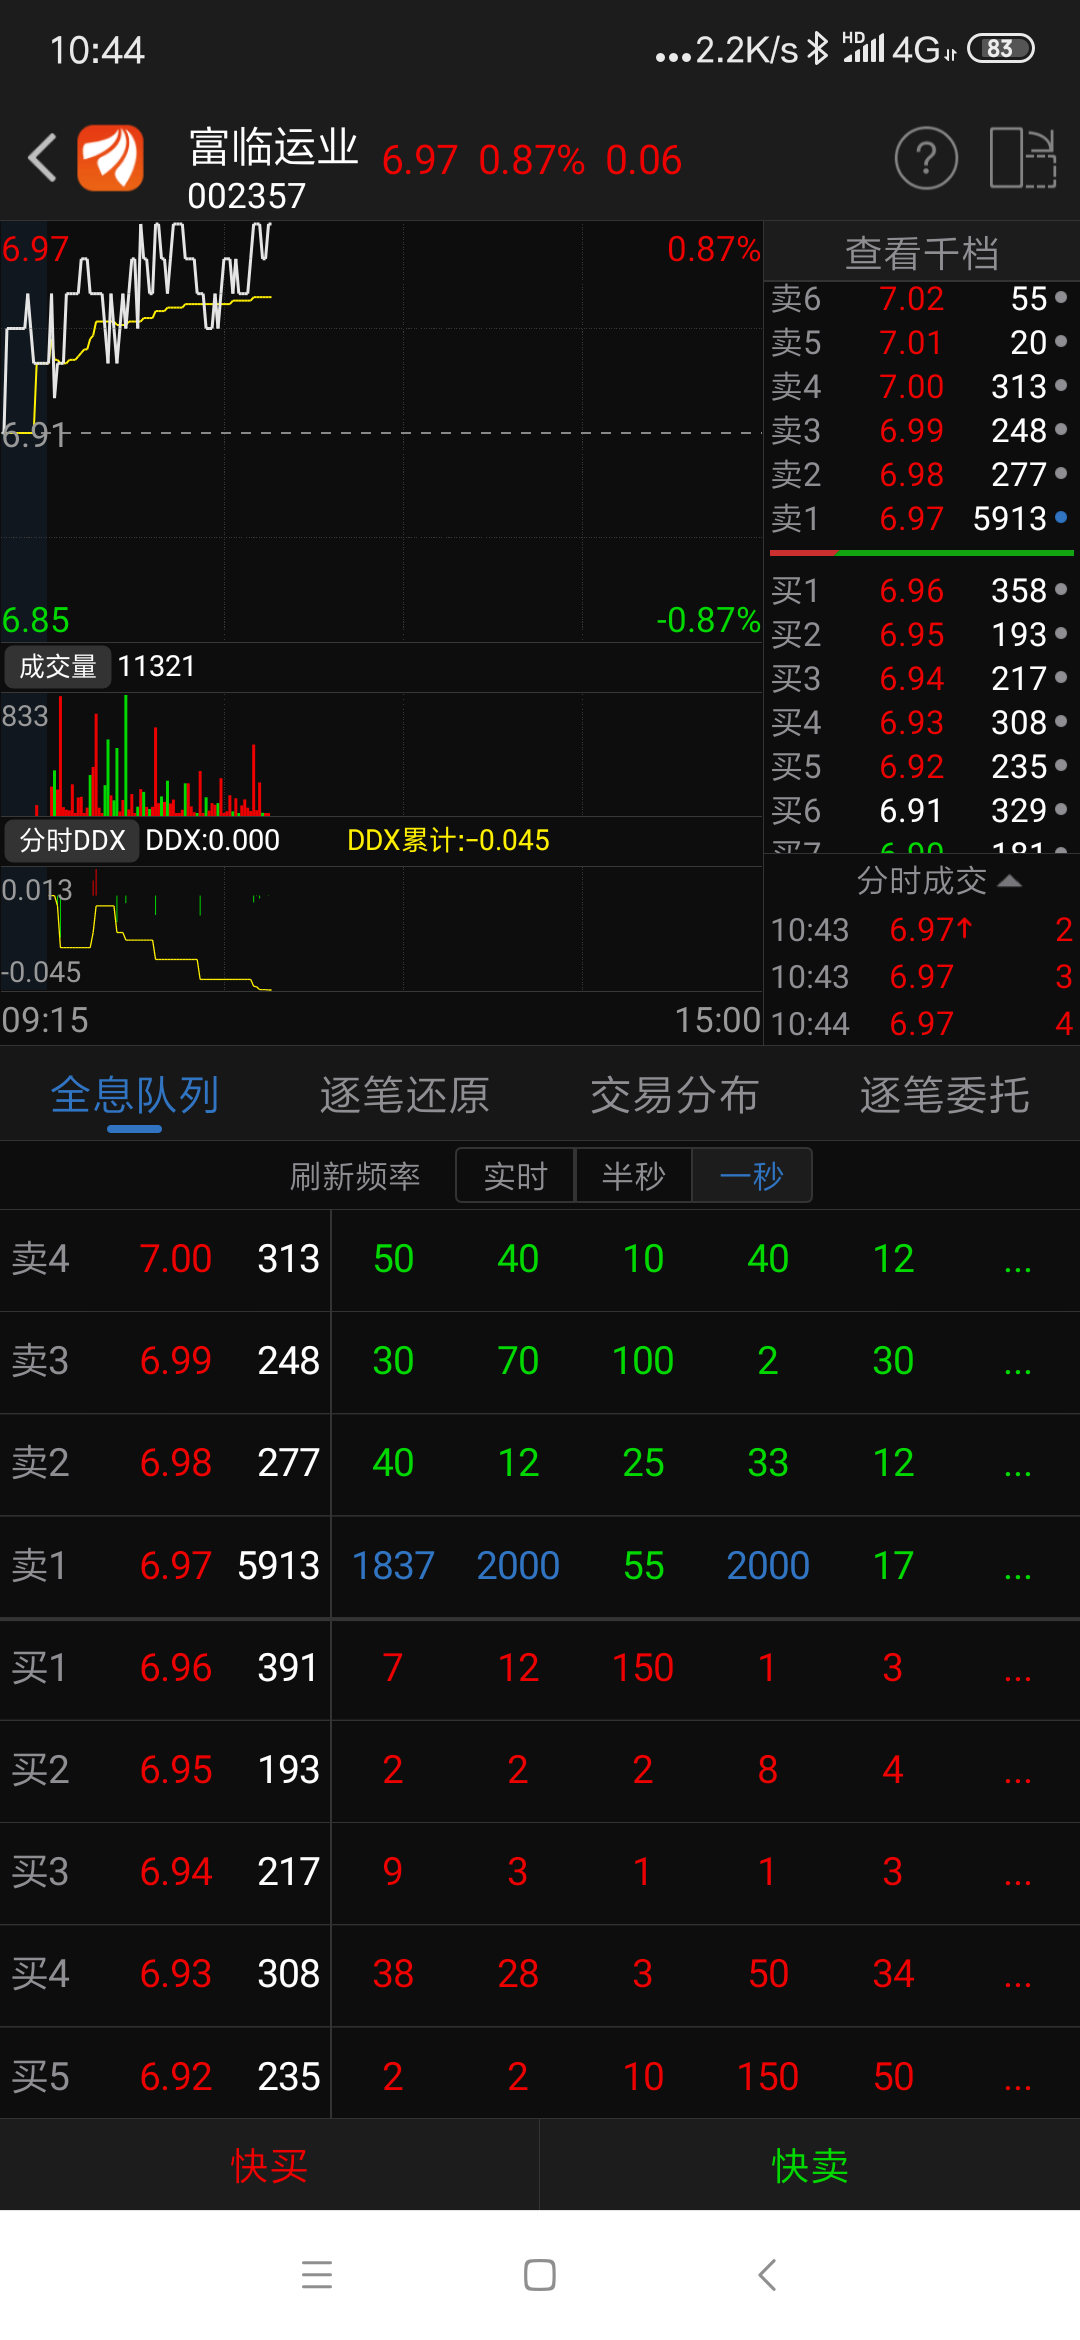Tap the Android recent apps menu icon
This screenshot has width=1080, height=2340.
pos(317,2275)
